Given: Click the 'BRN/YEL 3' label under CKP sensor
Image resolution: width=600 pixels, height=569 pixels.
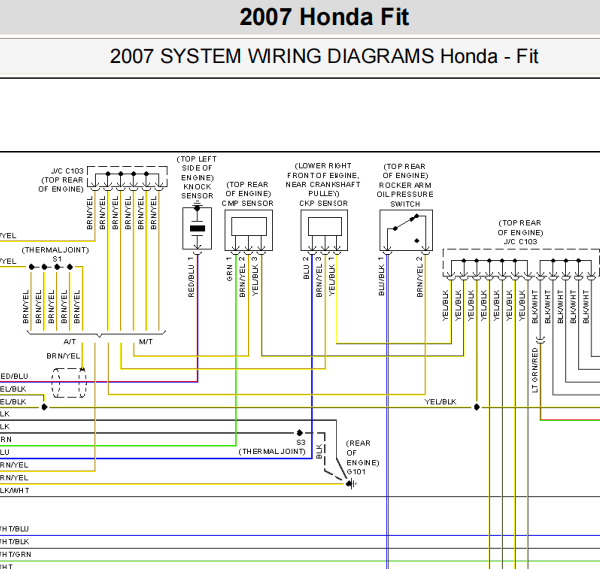Looking at the screenshot, I should [x=318, y=277].
